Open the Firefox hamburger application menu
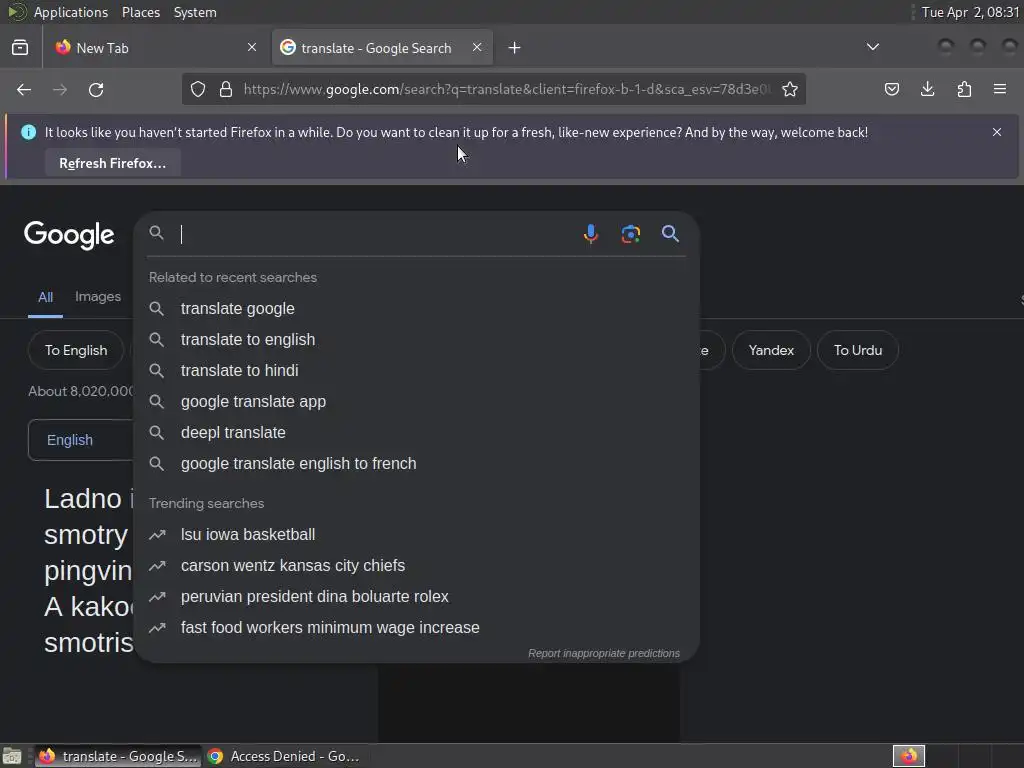1024x768 pixels. [1000, 89]
